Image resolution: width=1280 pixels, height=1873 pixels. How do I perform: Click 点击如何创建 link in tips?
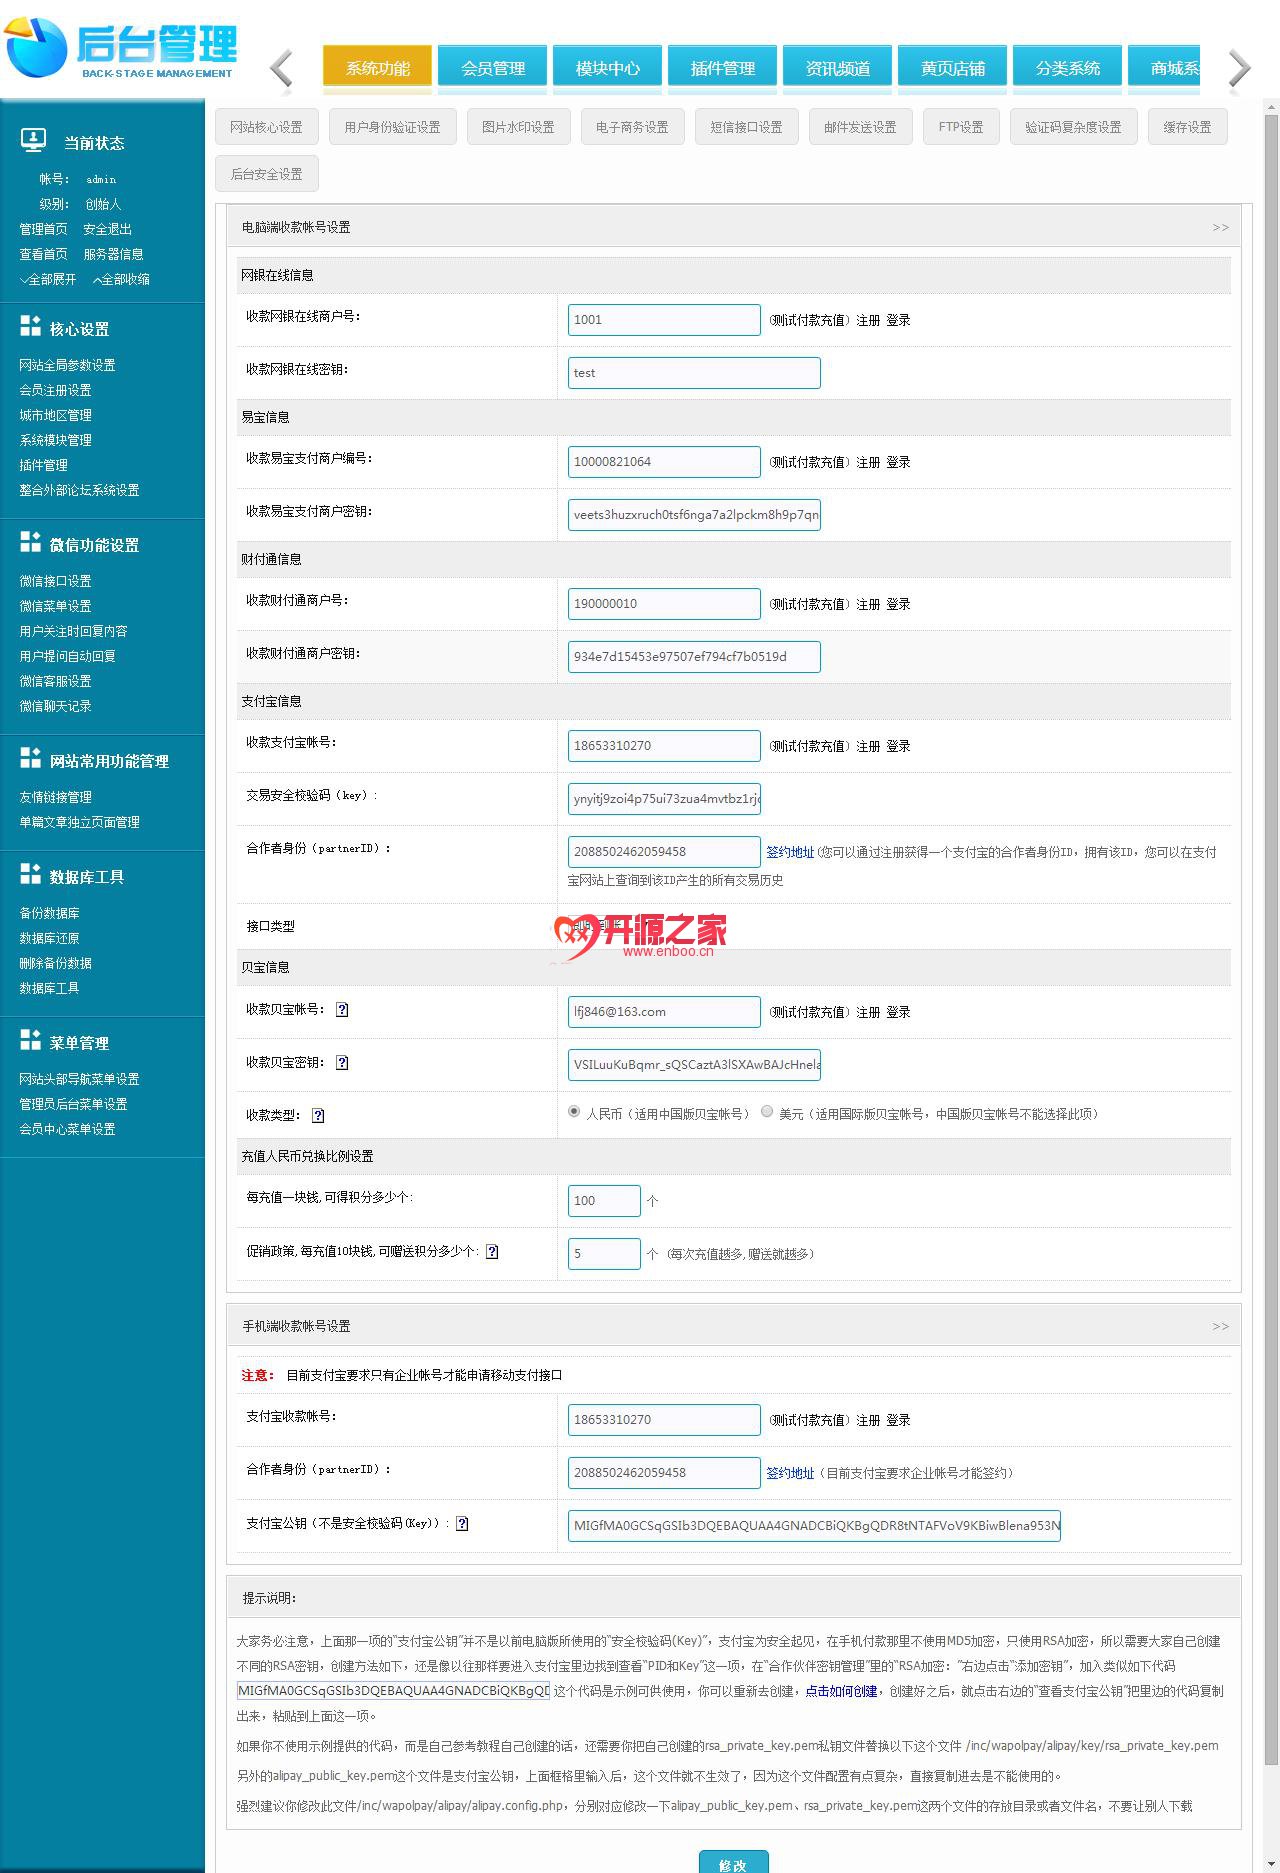841,1691
